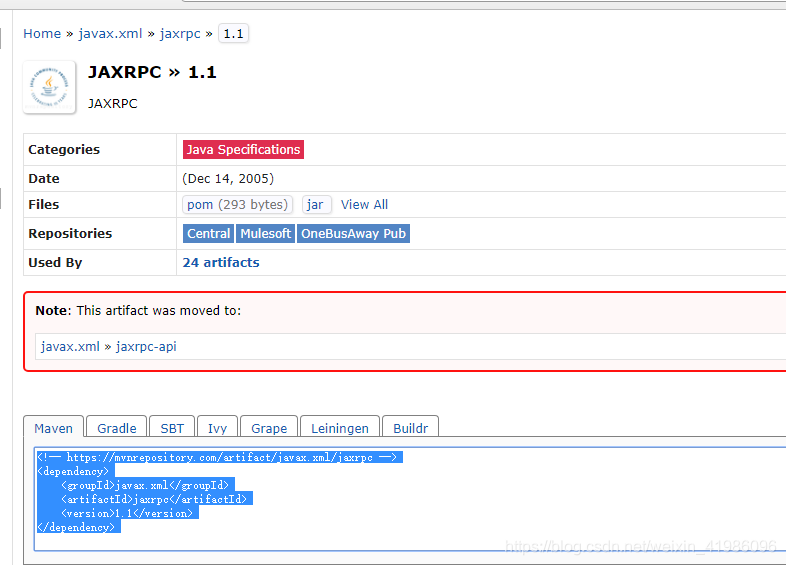786x565 pixels.
Task: Go to Home breadcrumb link
Action: tap(42, 34)
